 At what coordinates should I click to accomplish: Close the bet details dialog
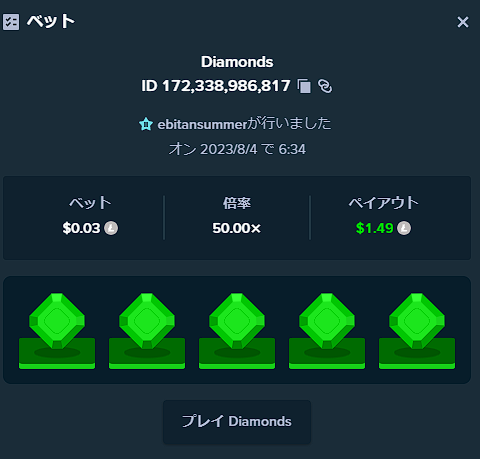[x=463, y=22]
